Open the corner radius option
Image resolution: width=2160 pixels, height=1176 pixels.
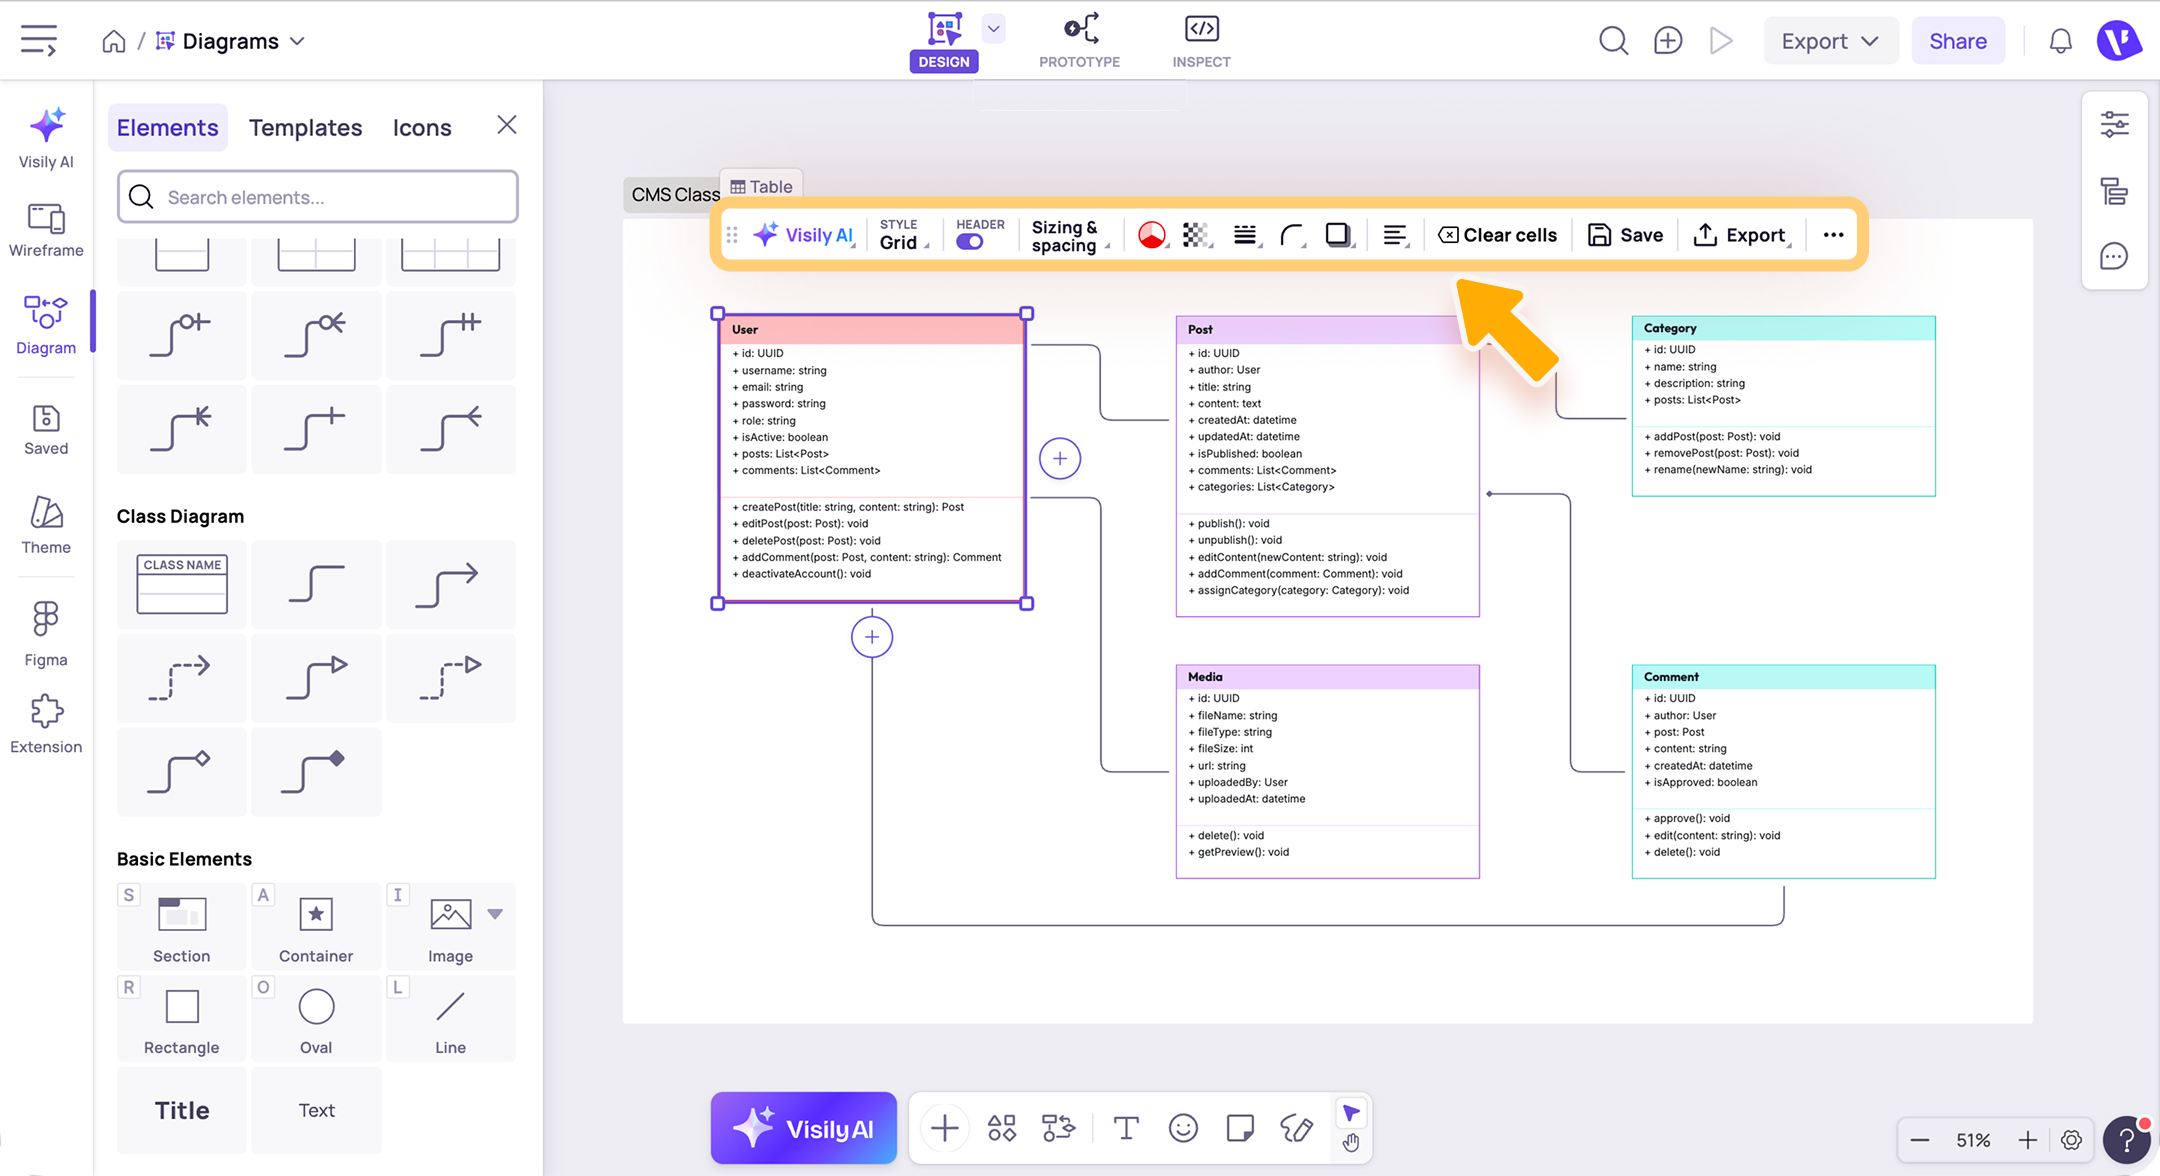pyautogui.click(x=1292, y=235)
